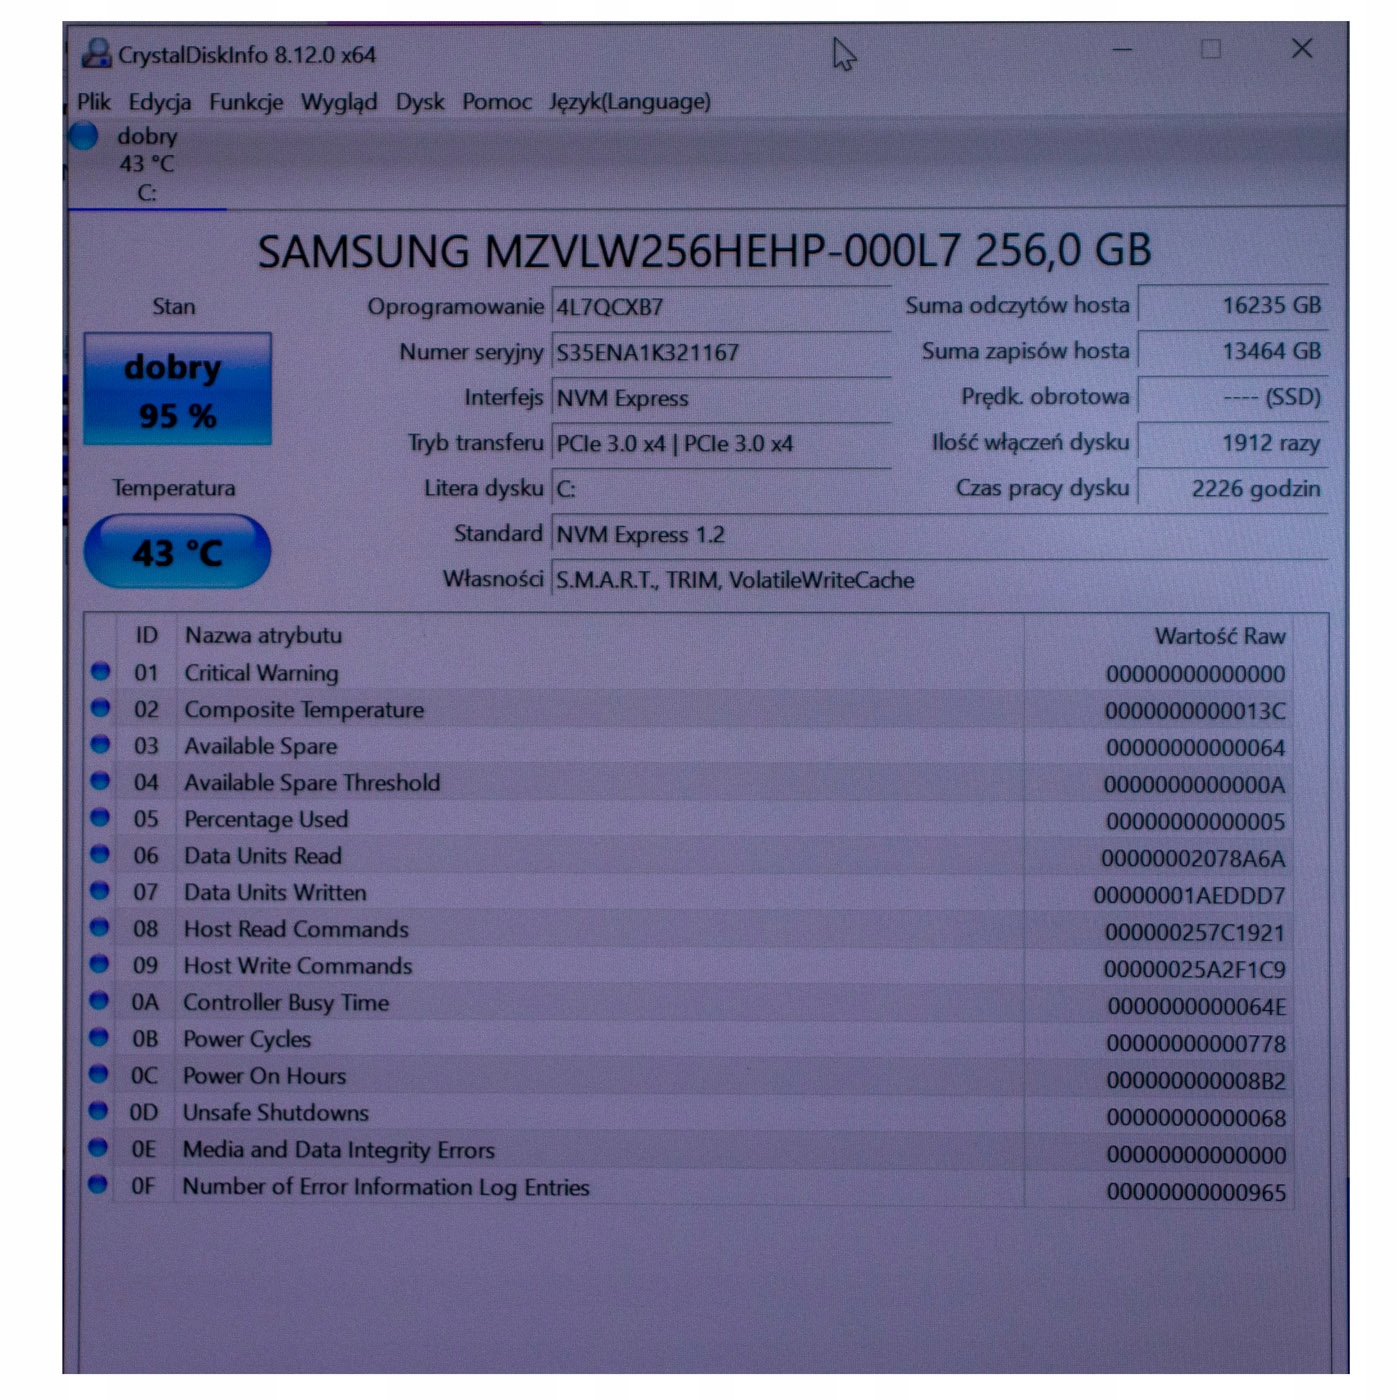
Task: Click the blue dot beside Available Spare
Action: coord(99,745)
